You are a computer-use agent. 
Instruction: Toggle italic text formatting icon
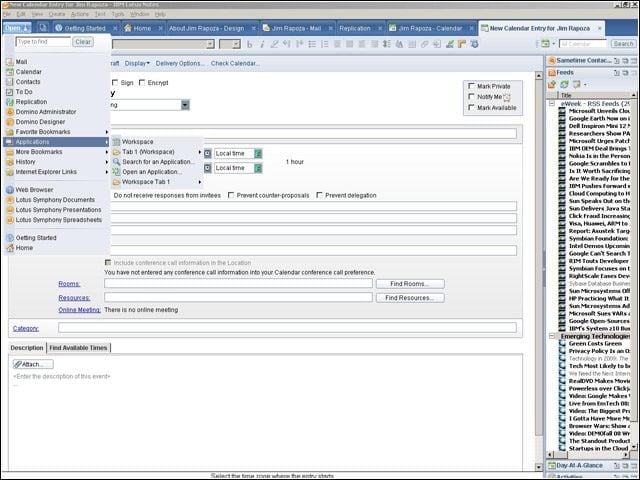pos(262,44)
